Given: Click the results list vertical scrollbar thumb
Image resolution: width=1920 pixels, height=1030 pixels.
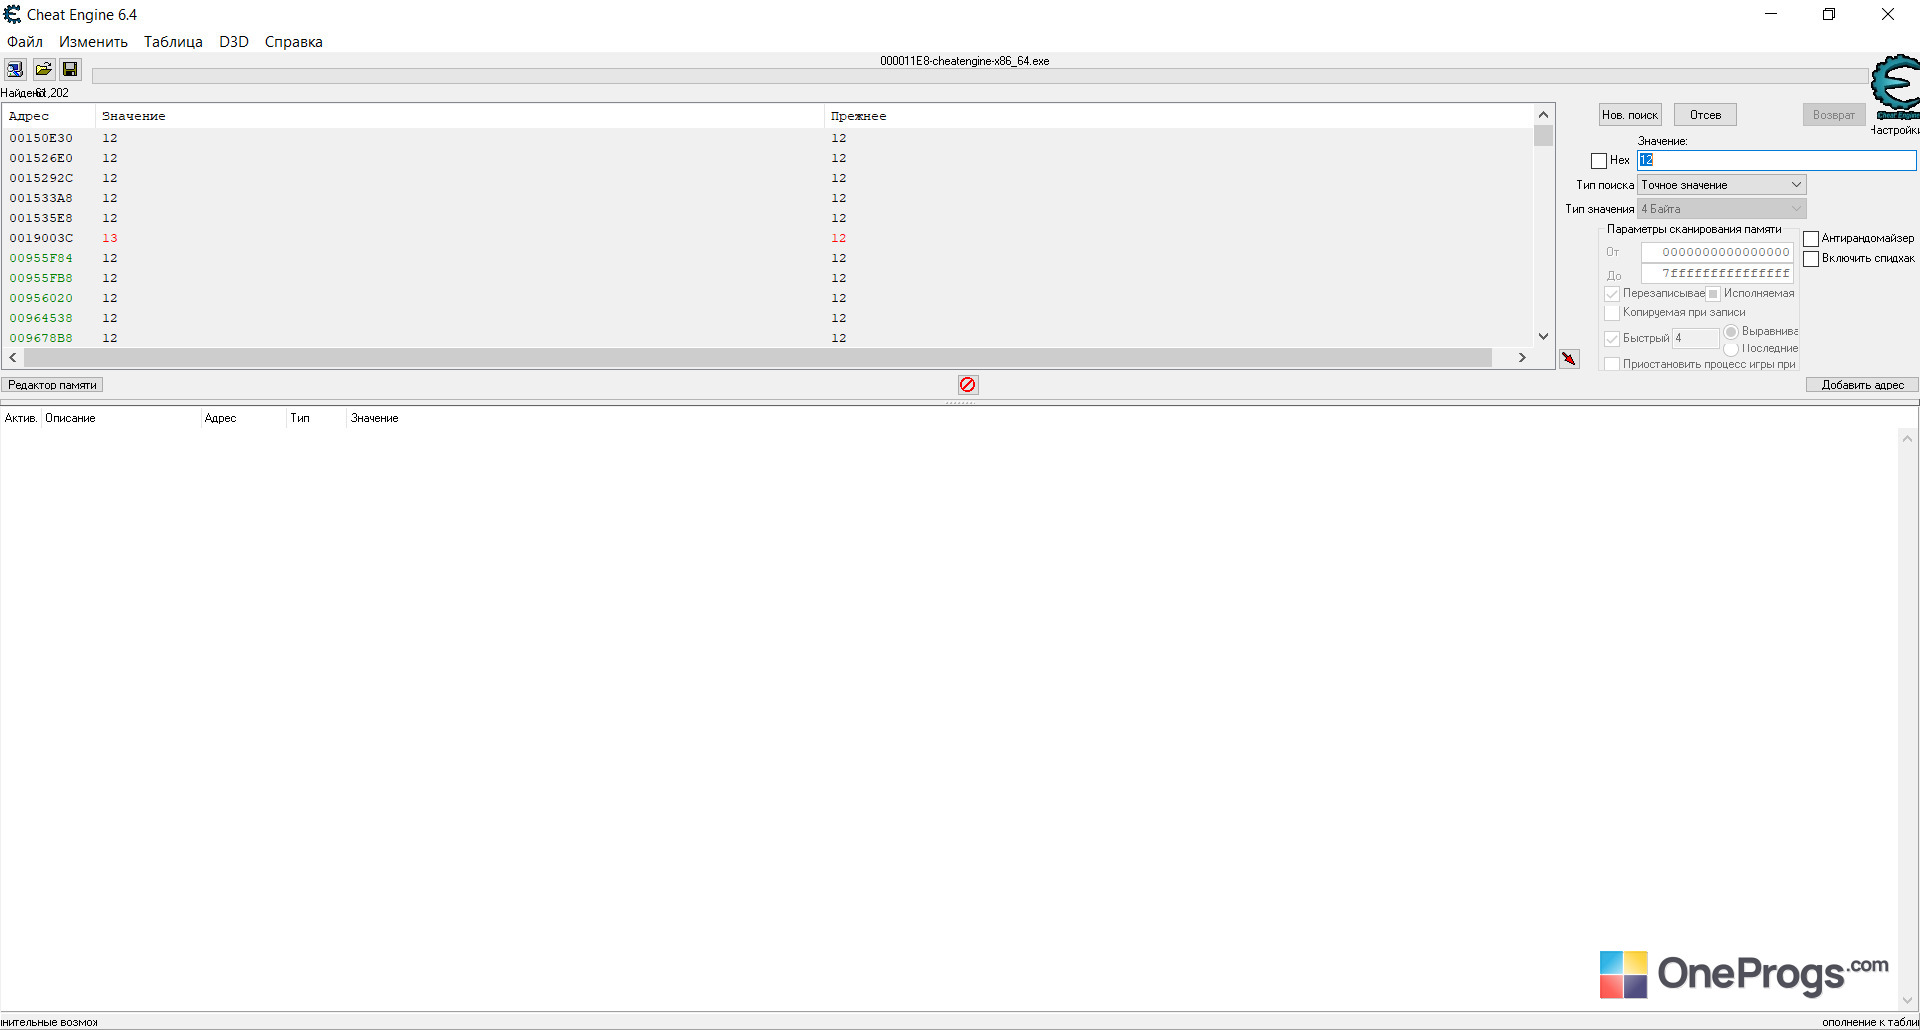Looking at the screenshot, I should click(1543, 136).
